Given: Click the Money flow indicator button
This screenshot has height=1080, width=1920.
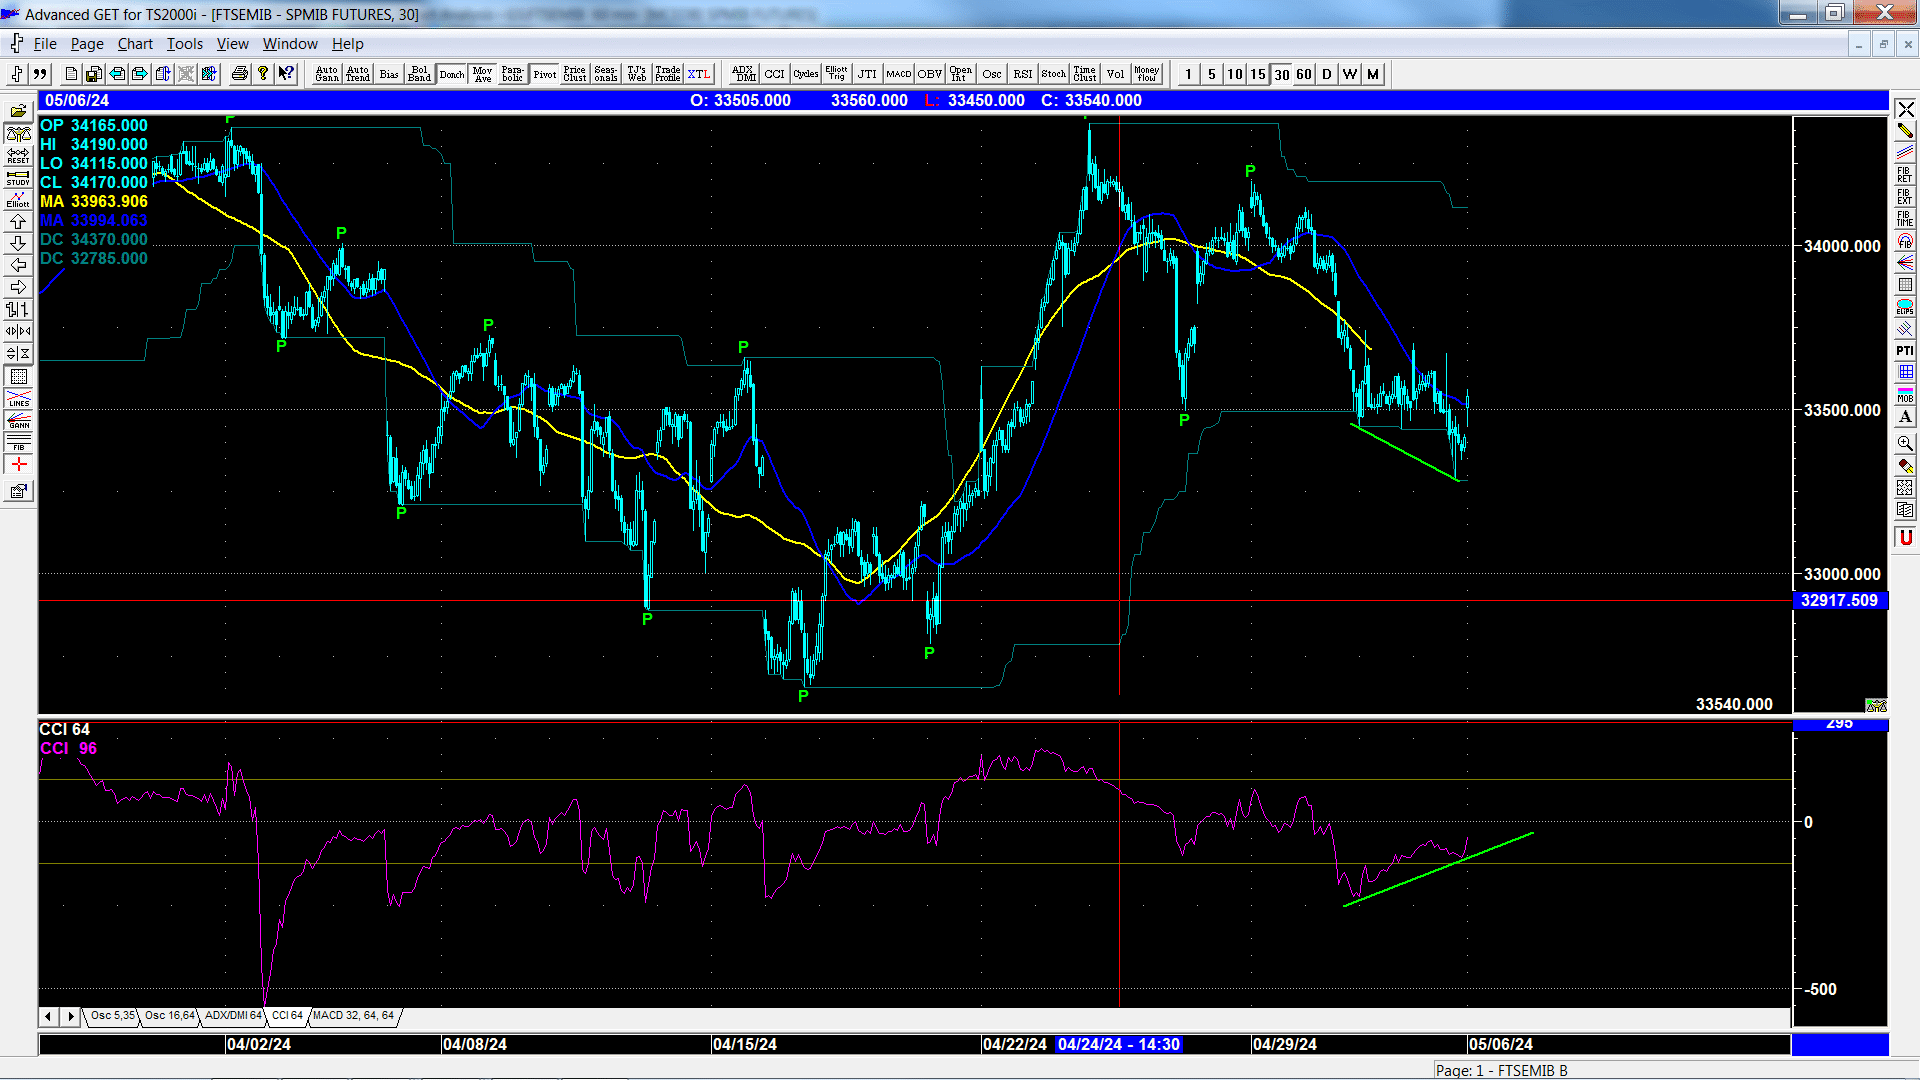Looking at the screenshot, I should pos(1147,74).
